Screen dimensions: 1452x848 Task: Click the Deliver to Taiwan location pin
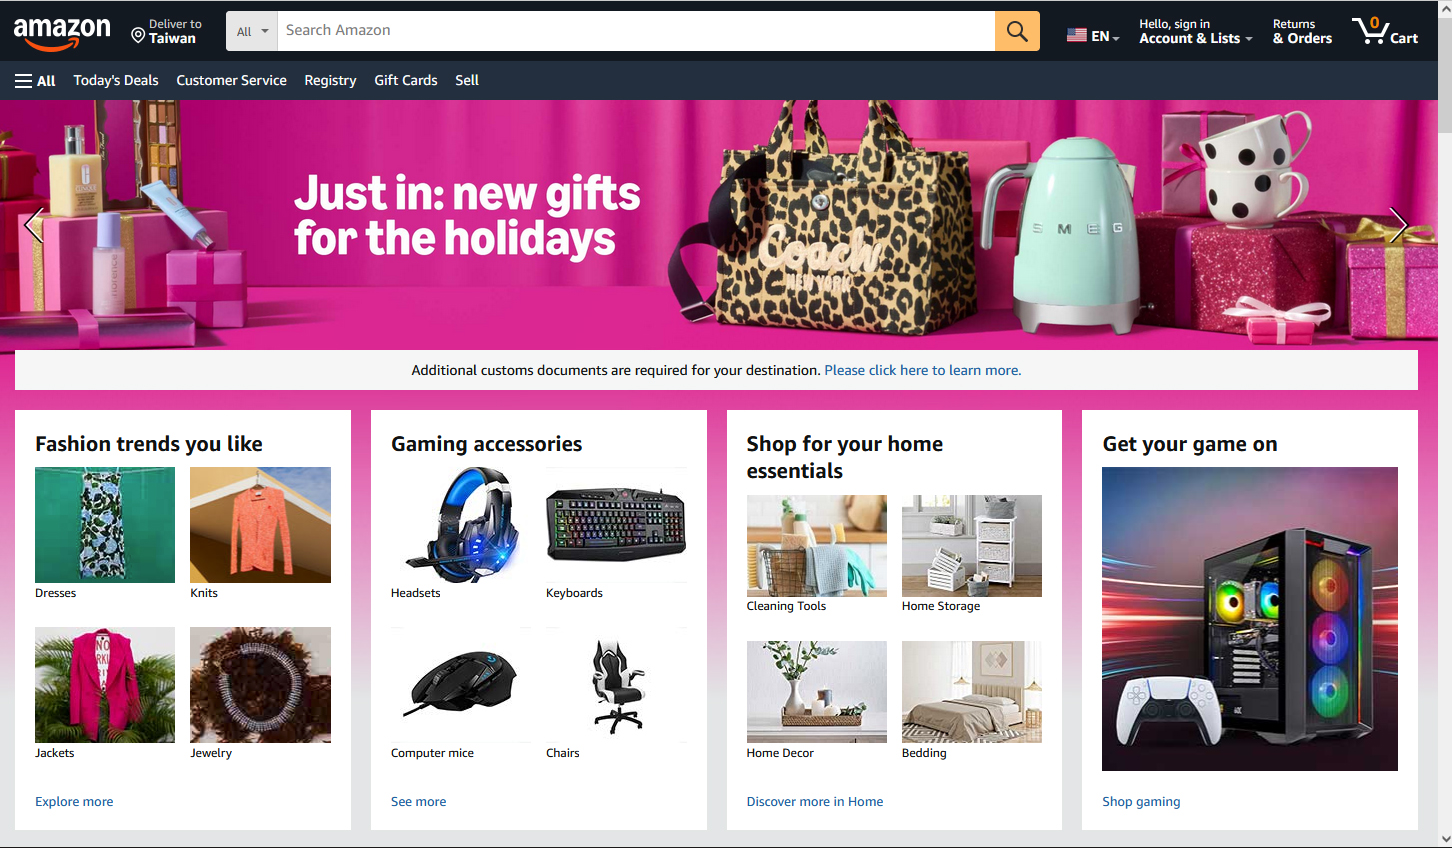138,35
